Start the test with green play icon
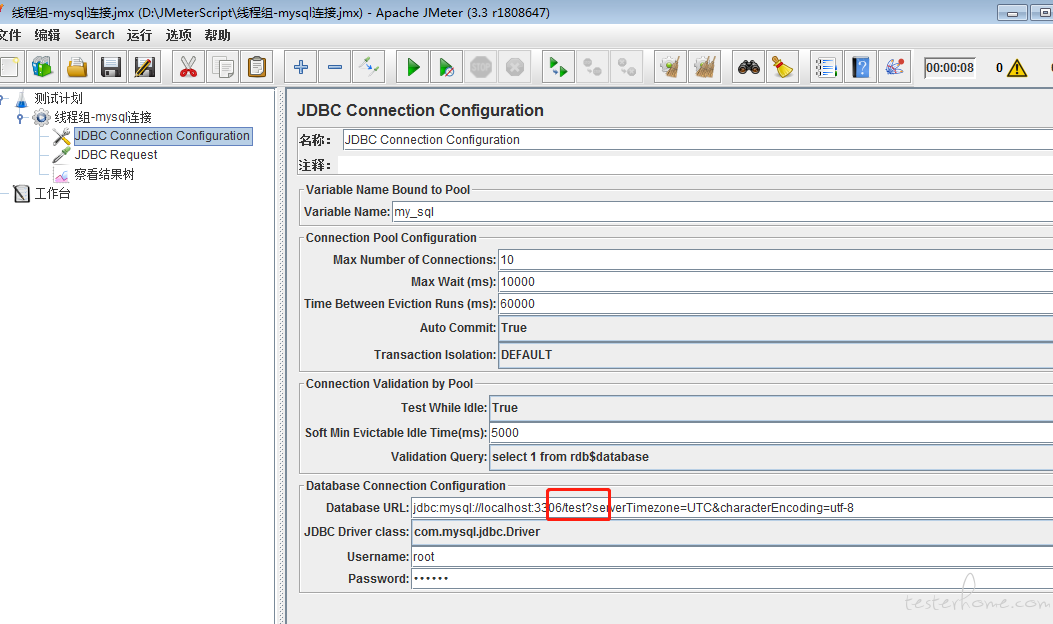 point(413,67)
